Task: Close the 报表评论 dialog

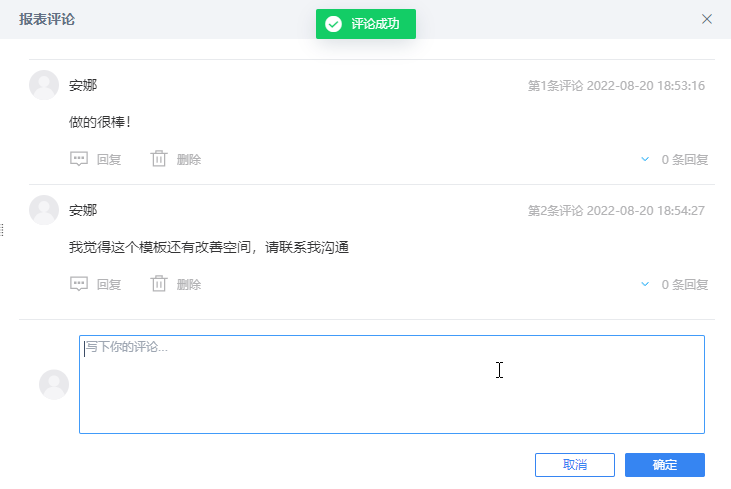Action: pyautogui.click(x=707, y=19)
